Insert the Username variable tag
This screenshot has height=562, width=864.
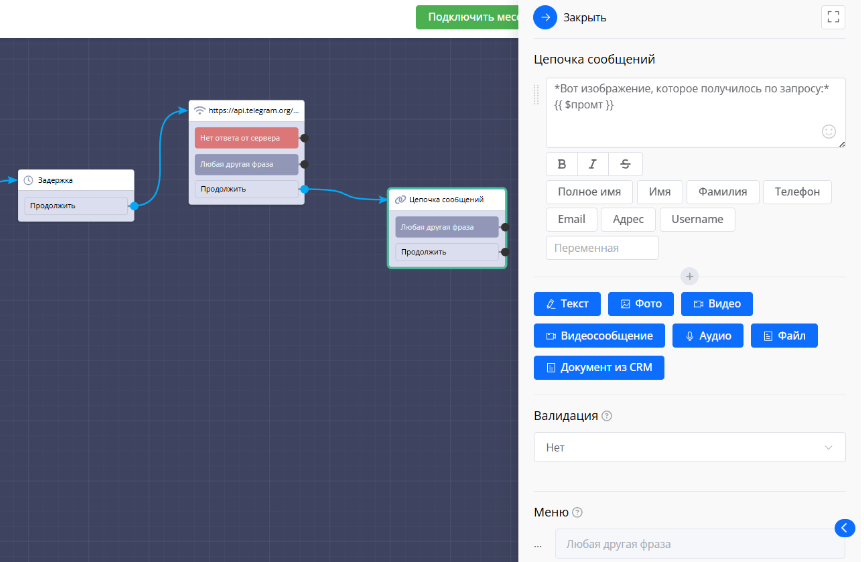point(697,219)
